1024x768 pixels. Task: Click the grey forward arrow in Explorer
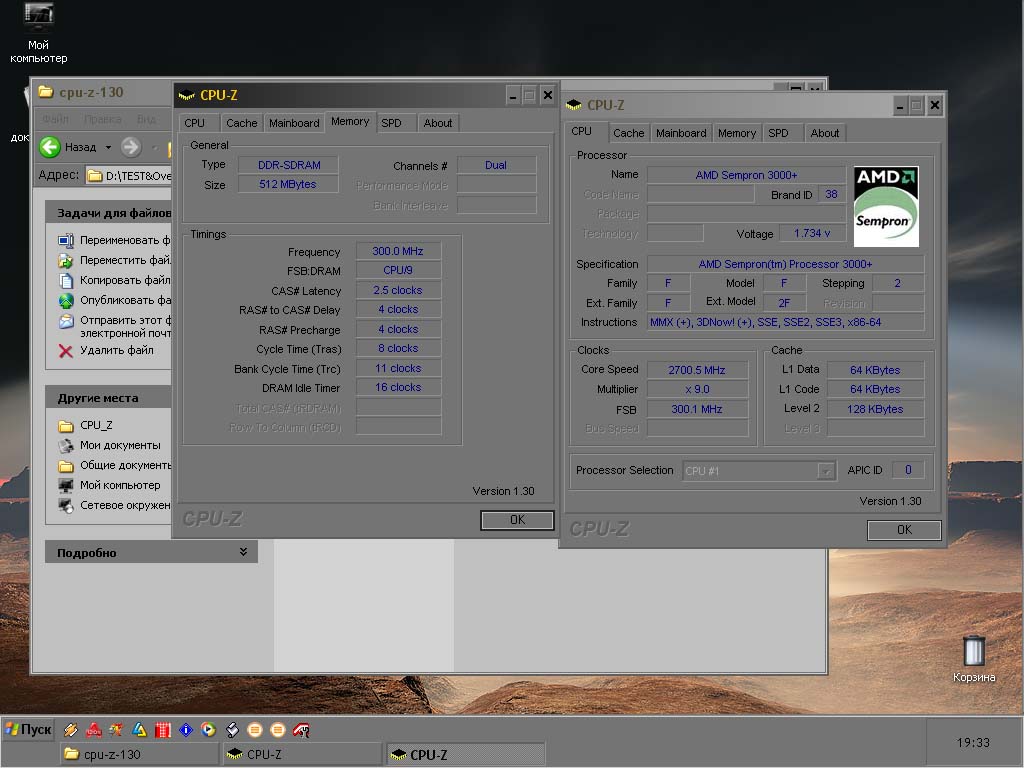pyautogui.click(x=131, y=147)
